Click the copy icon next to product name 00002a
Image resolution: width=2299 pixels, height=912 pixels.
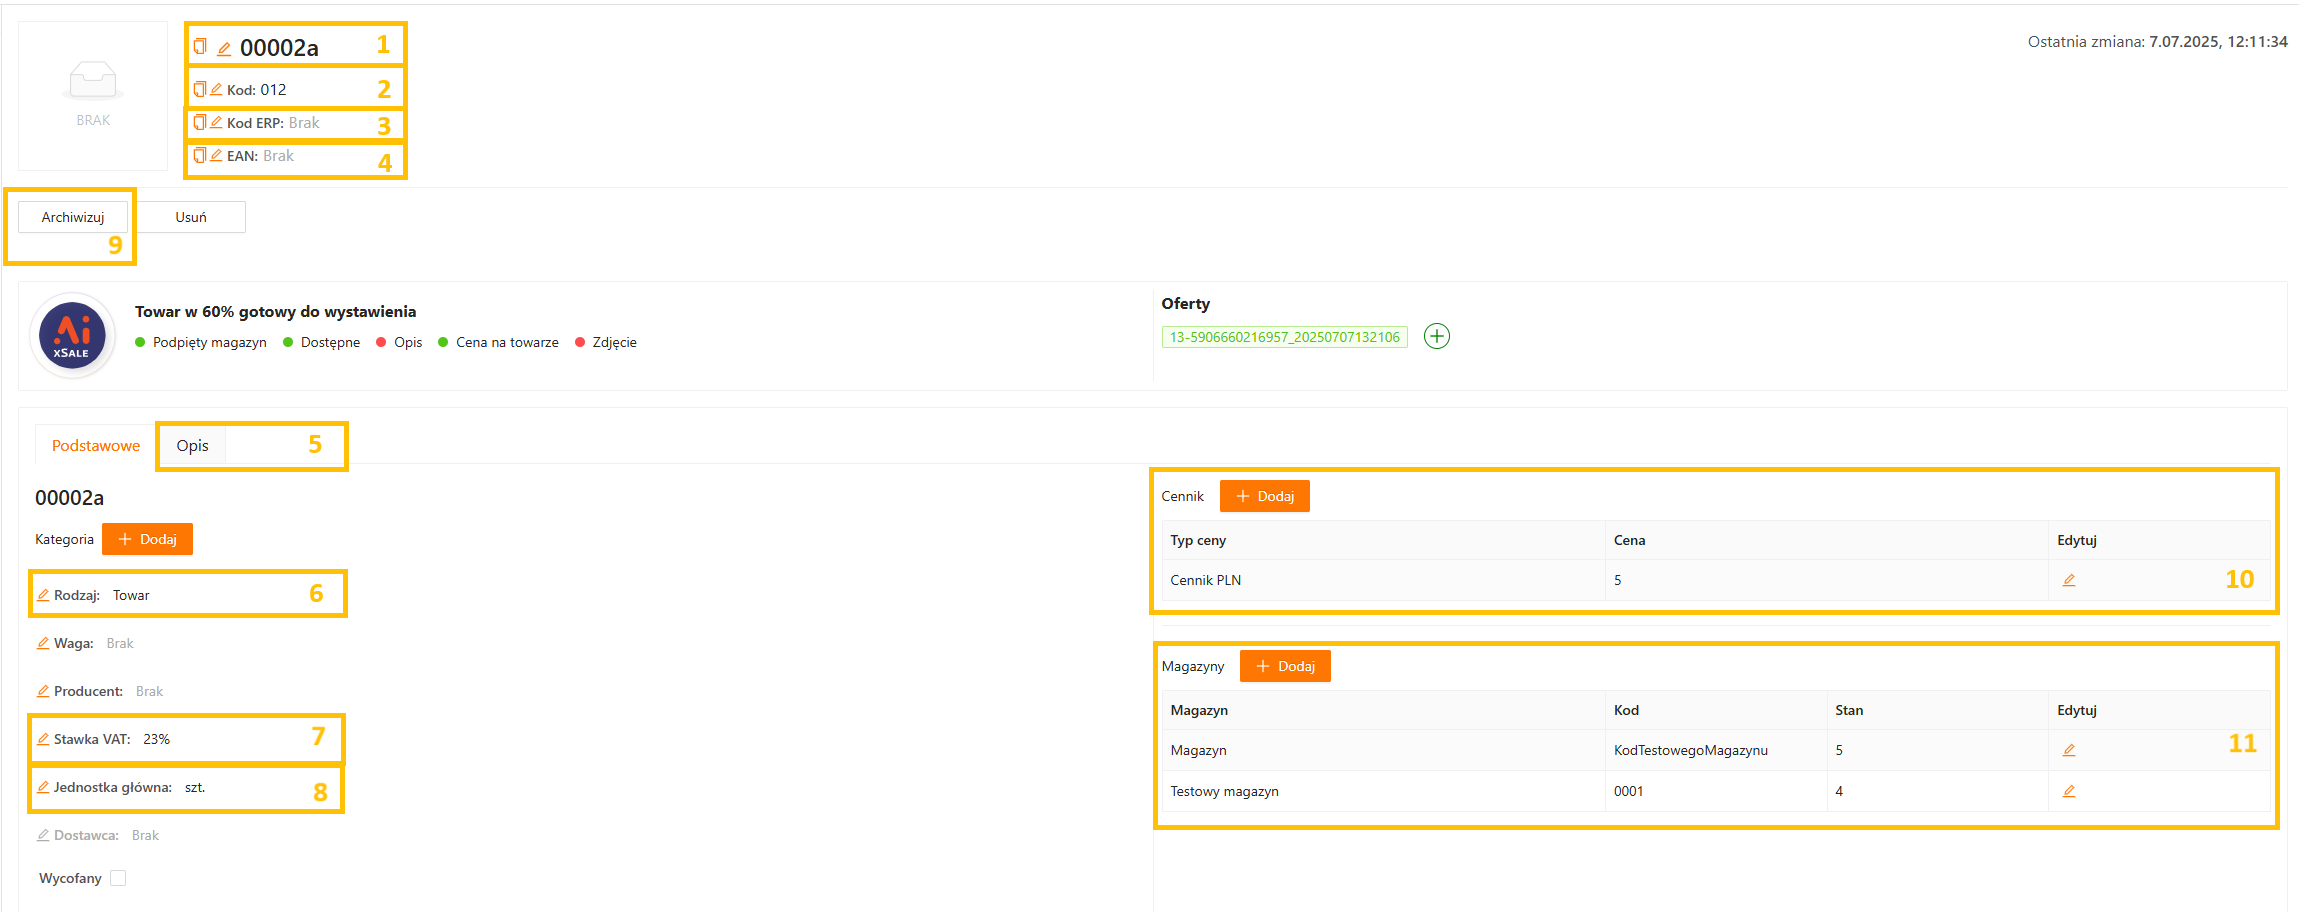[x=200, y=47]
